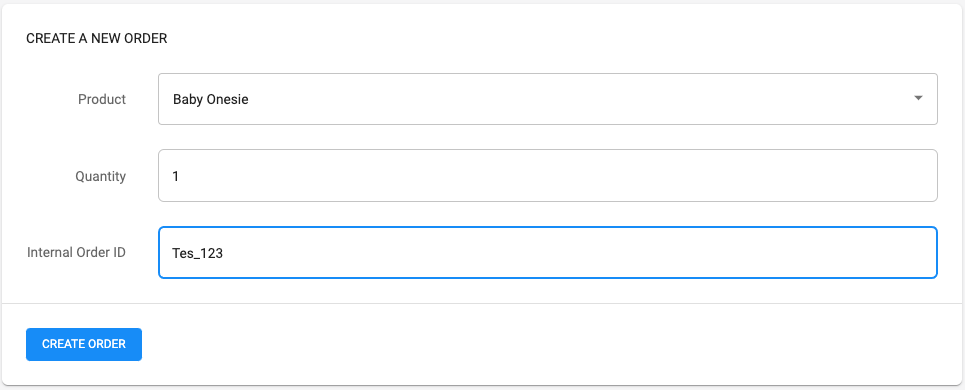Click the Create a New Order heading
This screenshot has width=965, height=390.
click(97, 39)
